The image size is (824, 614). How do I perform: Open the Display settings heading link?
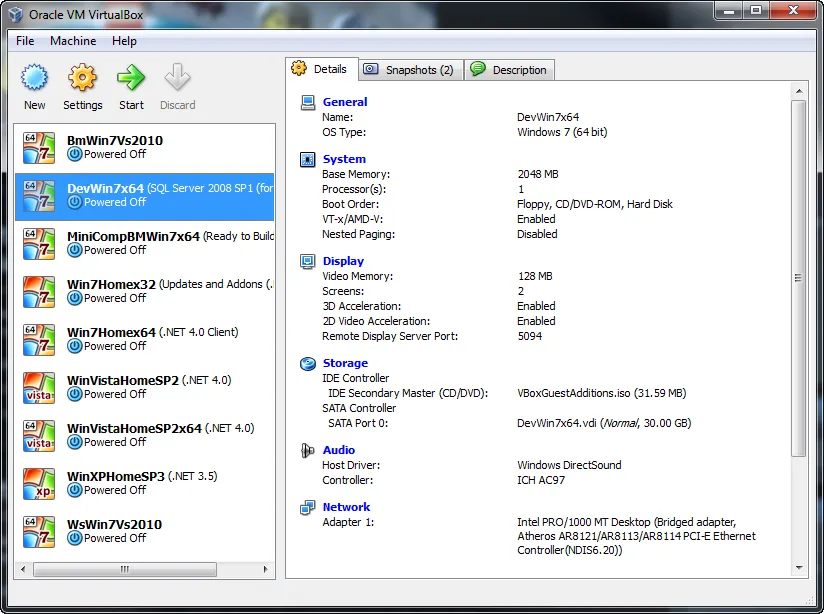[x=343, y=261]
